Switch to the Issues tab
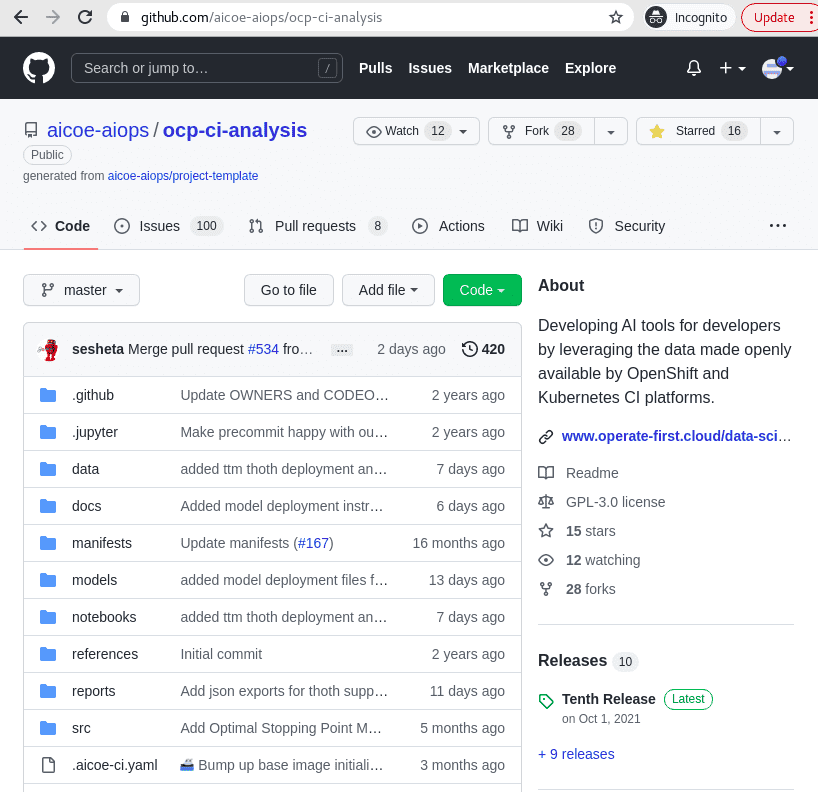Viewport: 818px width, 792px height. tap(169, 226)
